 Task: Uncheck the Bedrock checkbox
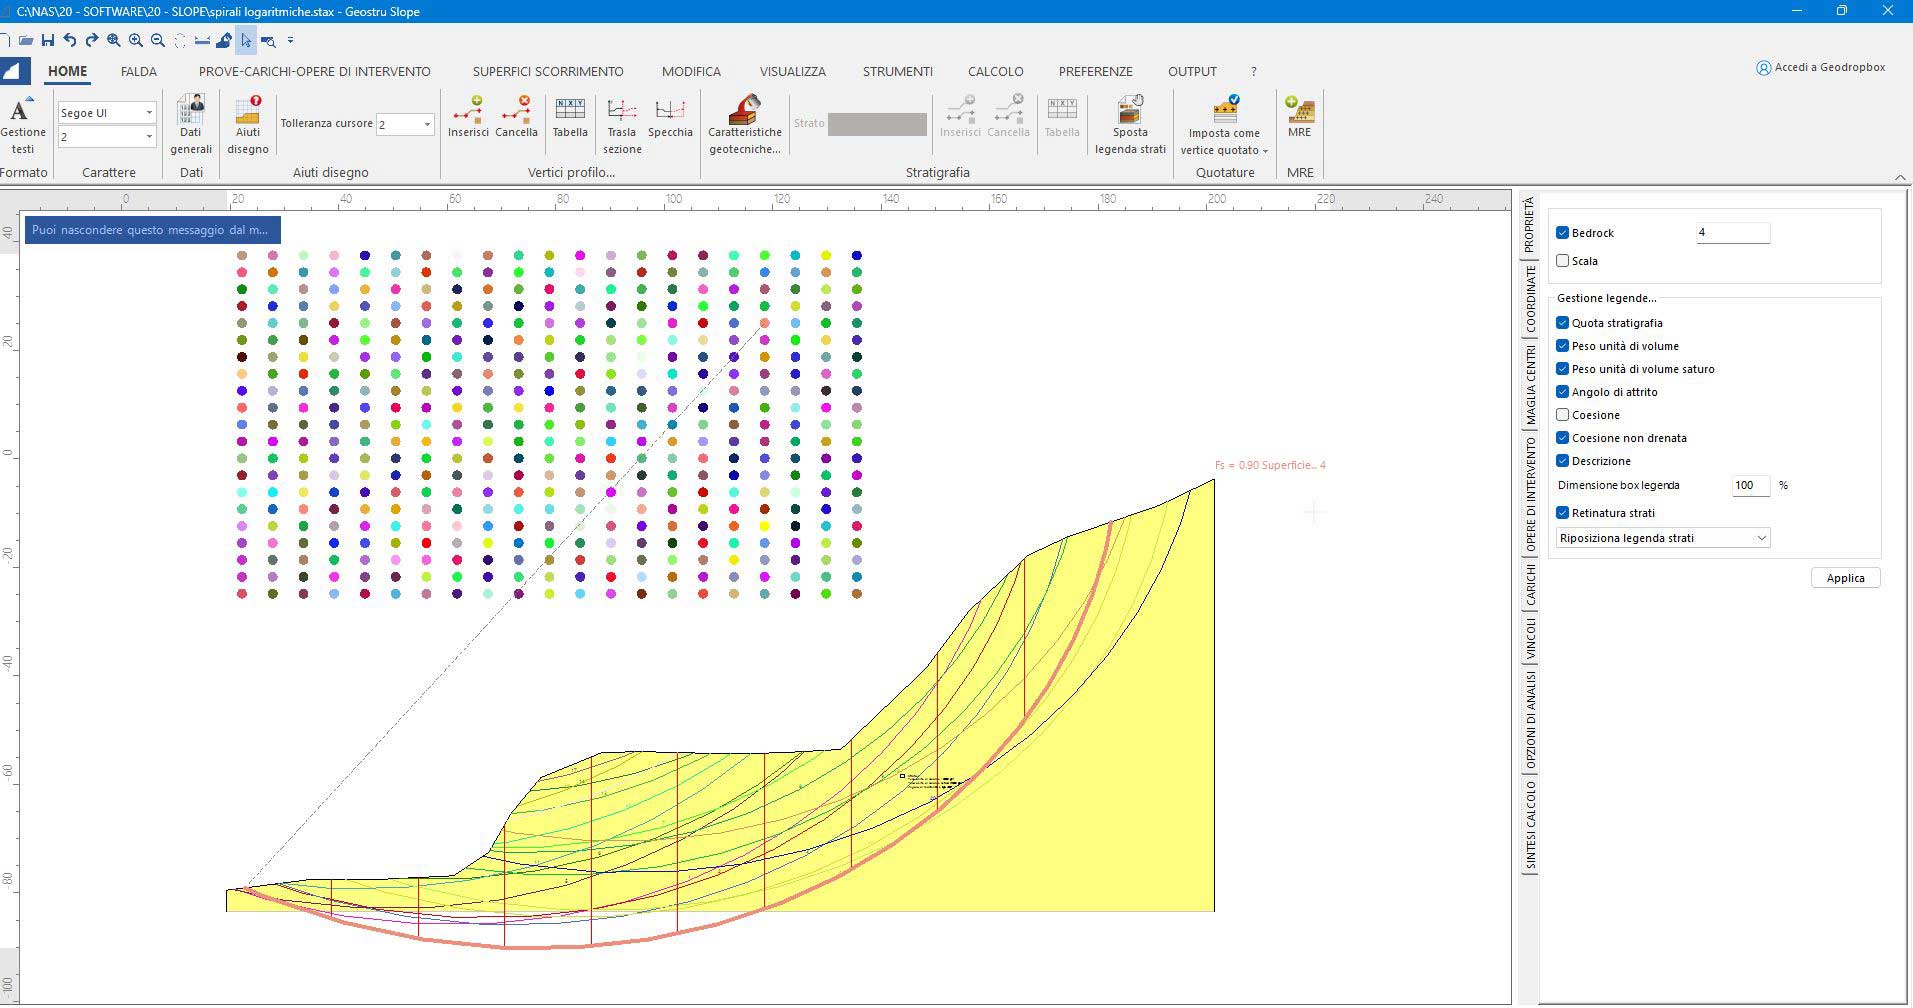point(1562,233)
